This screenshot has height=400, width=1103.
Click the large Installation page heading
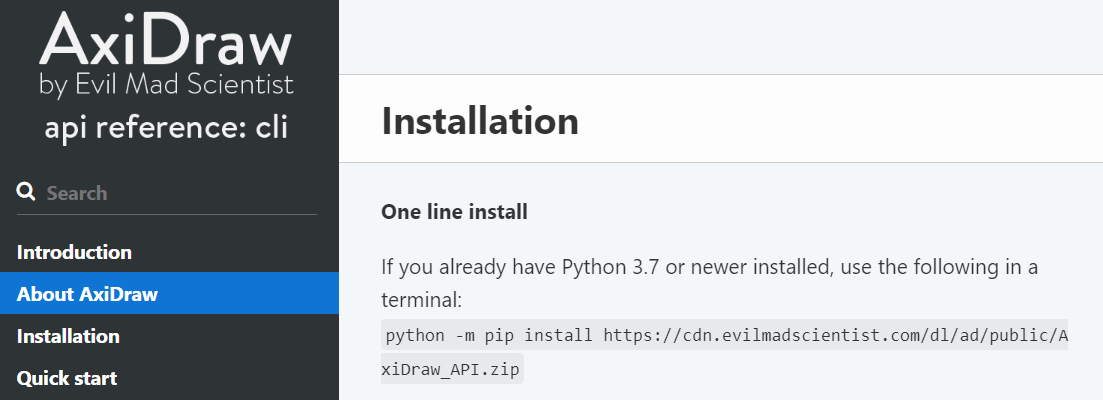pyautogui.click(x=480, y=120)
